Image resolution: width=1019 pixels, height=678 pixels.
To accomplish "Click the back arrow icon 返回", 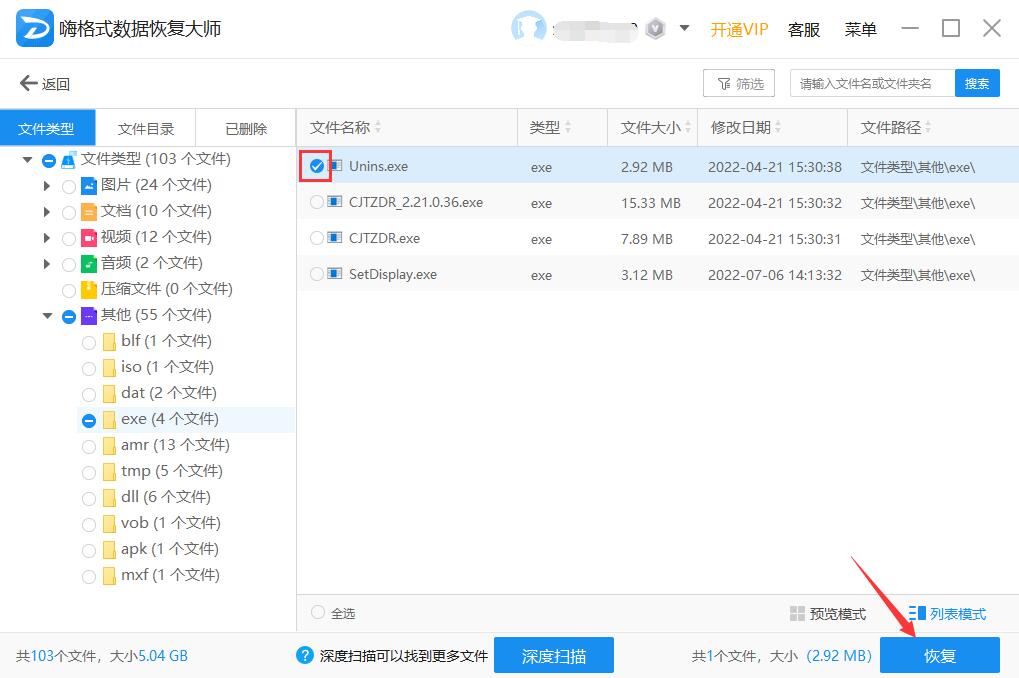I will 28,84.
